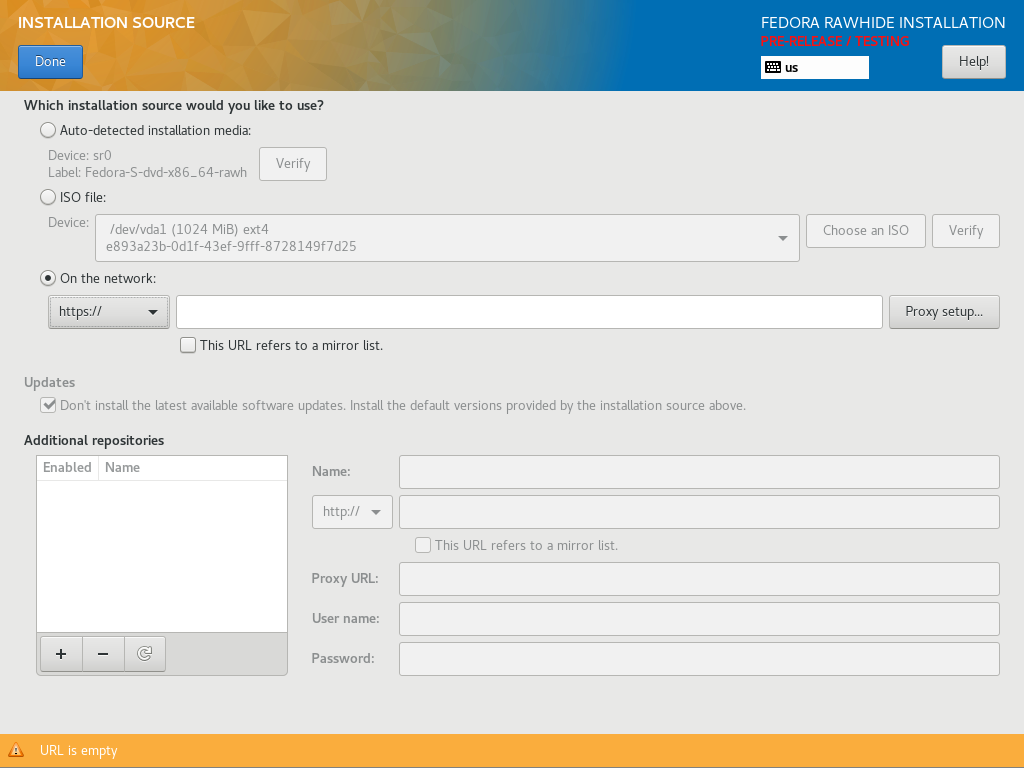This screenshot has width=1024, height=768.
Task: Click Verify button next to Choose an ISO
Action: [x=965, y=231]
